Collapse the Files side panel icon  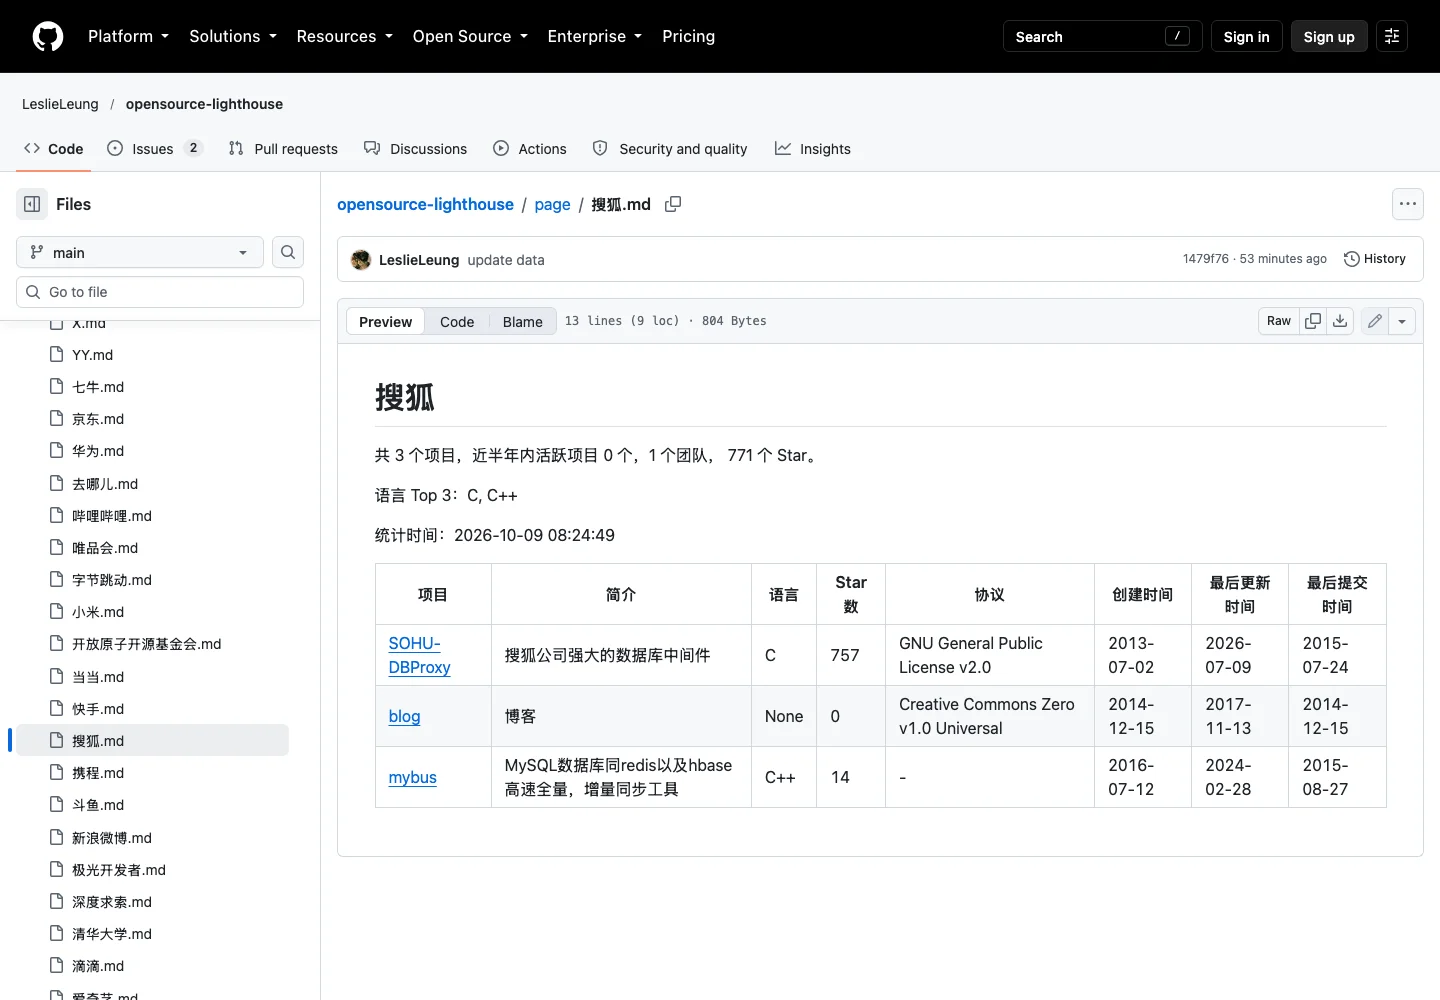point(32,204)
